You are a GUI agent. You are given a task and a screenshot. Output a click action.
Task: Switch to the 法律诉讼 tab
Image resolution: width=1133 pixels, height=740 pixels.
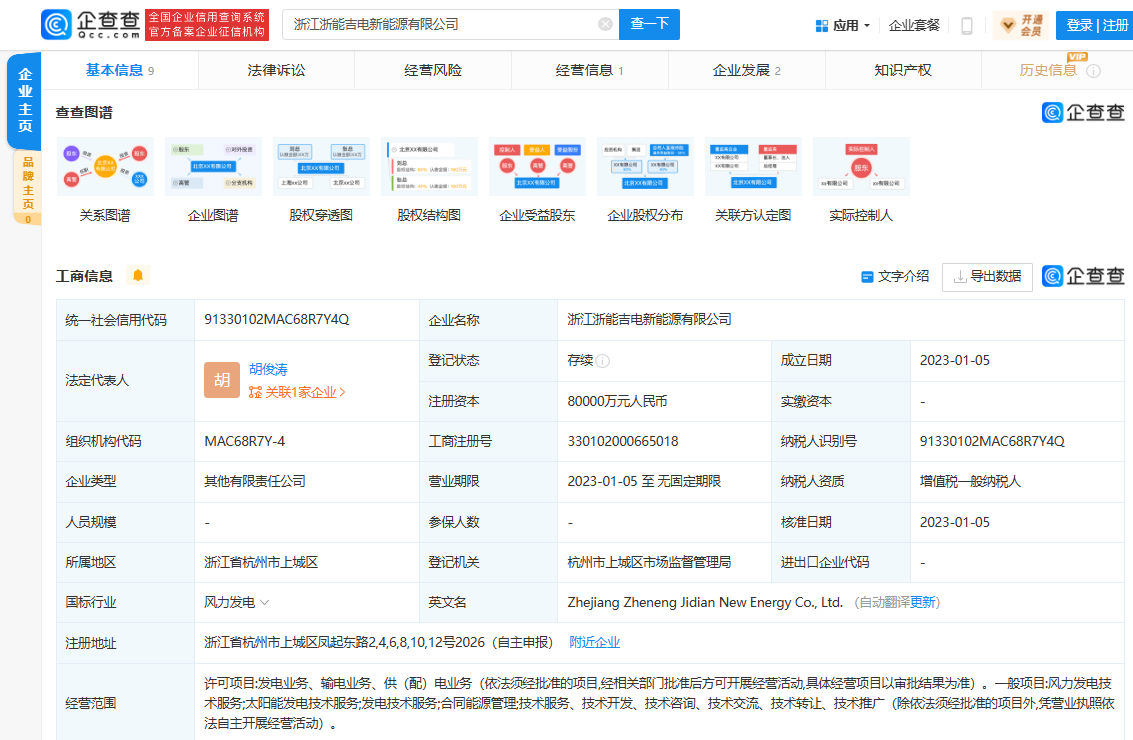click(276, 70)
